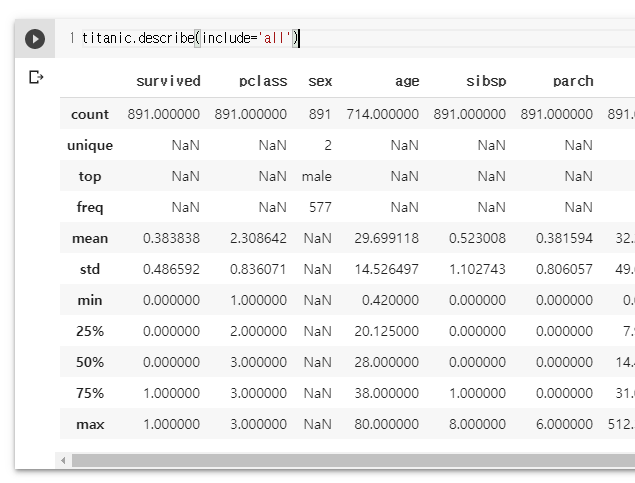
Task: Click the freq value 577
Action: coord(320,207)
